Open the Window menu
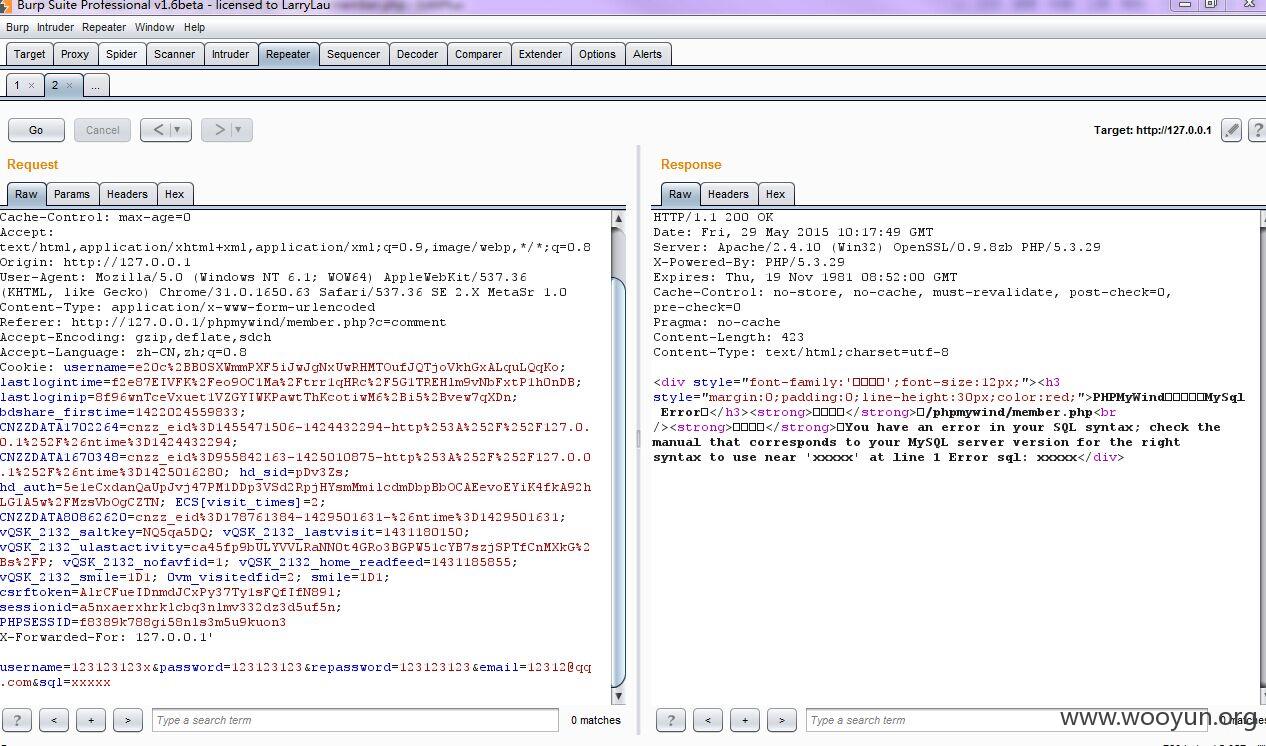1266x746 pixels. click(154, 27)
